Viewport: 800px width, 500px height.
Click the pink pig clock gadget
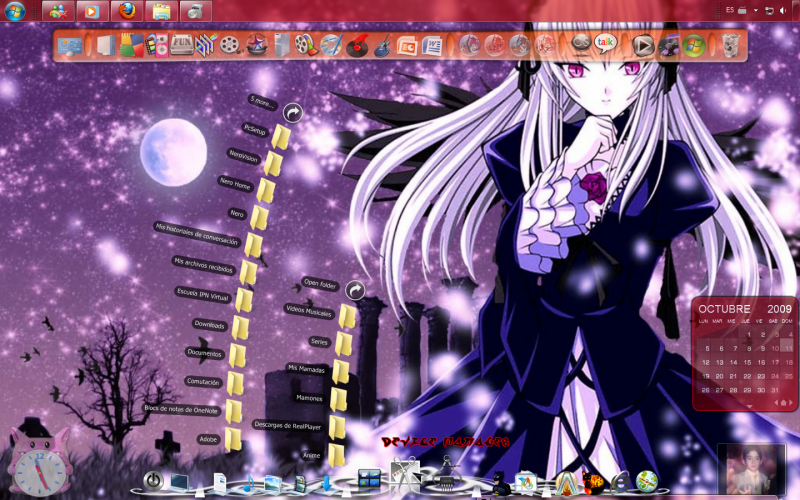(39, 462)
